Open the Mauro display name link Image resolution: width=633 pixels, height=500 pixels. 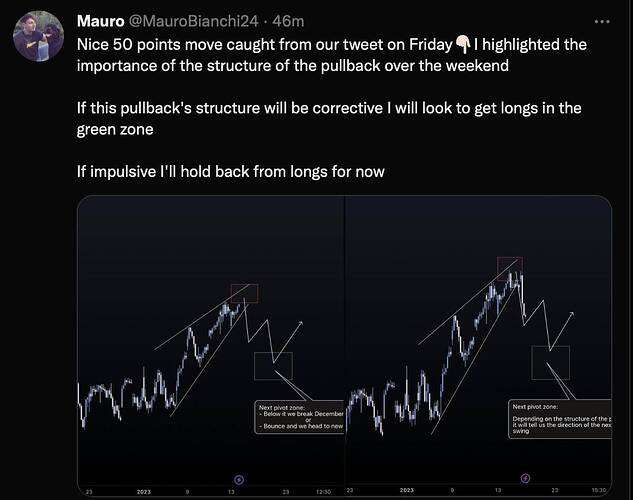pyautogui.click(x=101, y=21)
